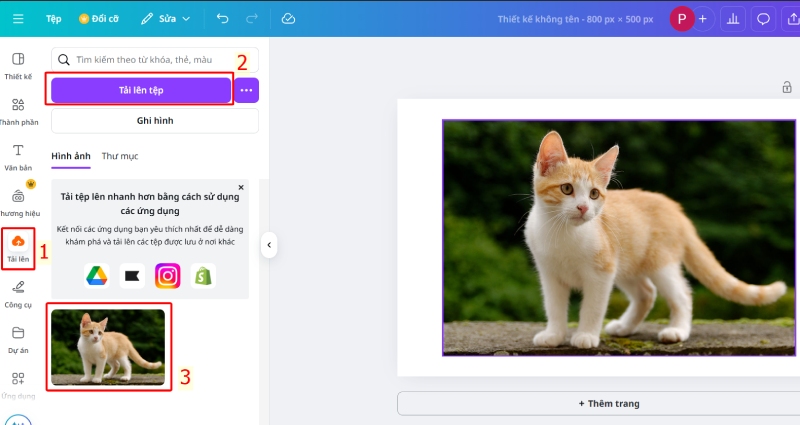Viewport: 800px width, 425px height.
Task: Select the uploaded kitten thumbnail
Action: point(108,346)
